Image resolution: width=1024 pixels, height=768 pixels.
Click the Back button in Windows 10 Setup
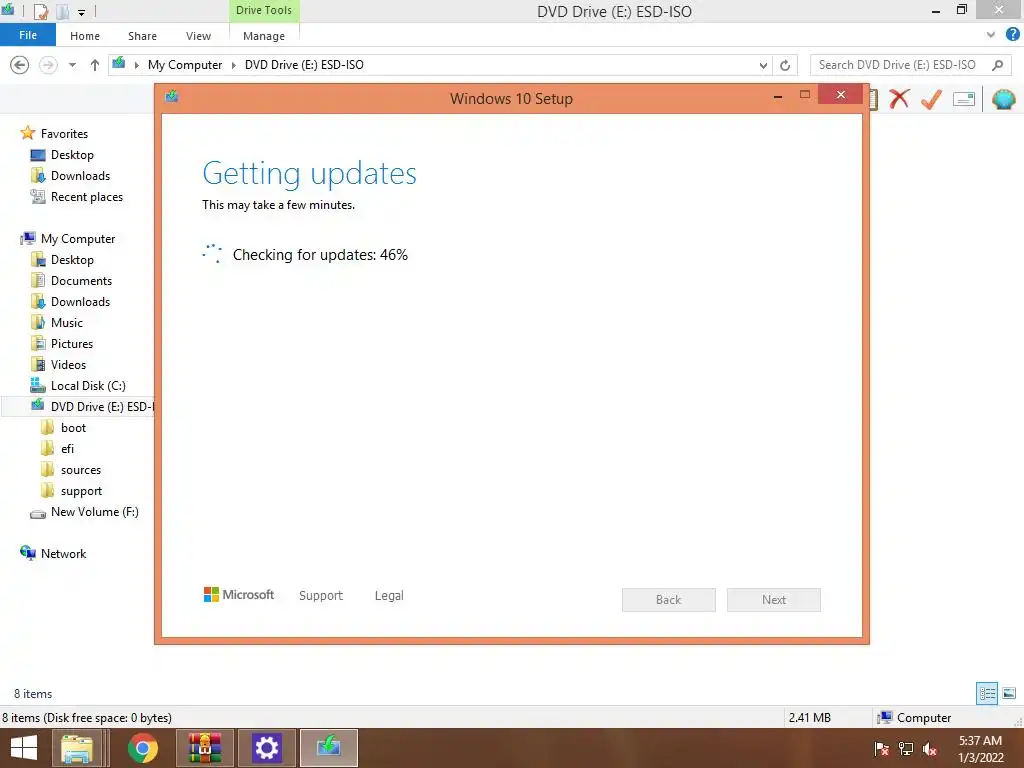[x=669, y=600]
